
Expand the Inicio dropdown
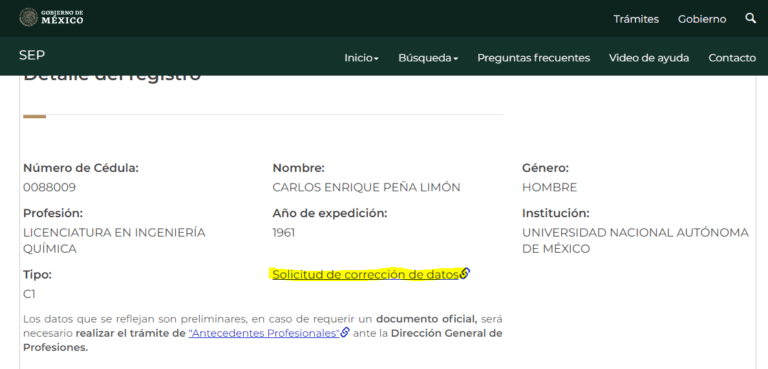coord(361,58)
